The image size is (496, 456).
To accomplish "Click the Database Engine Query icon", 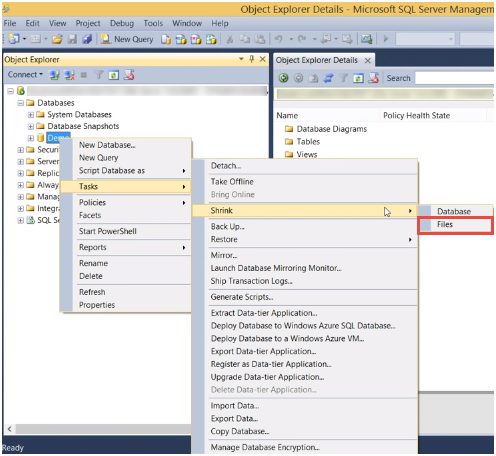I will pos(166,39).
